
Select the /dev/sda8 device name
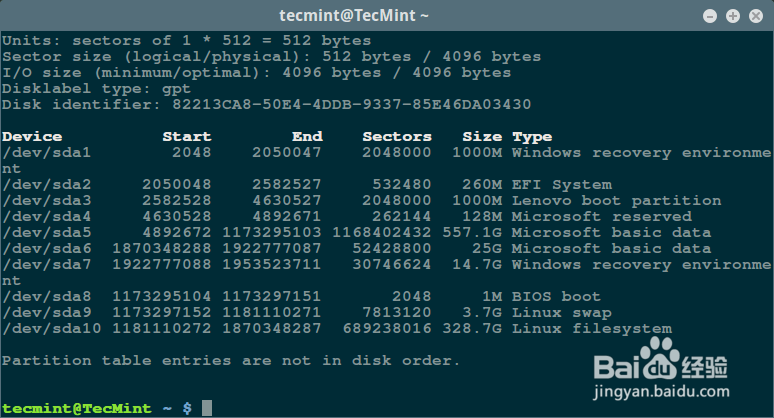47,297
